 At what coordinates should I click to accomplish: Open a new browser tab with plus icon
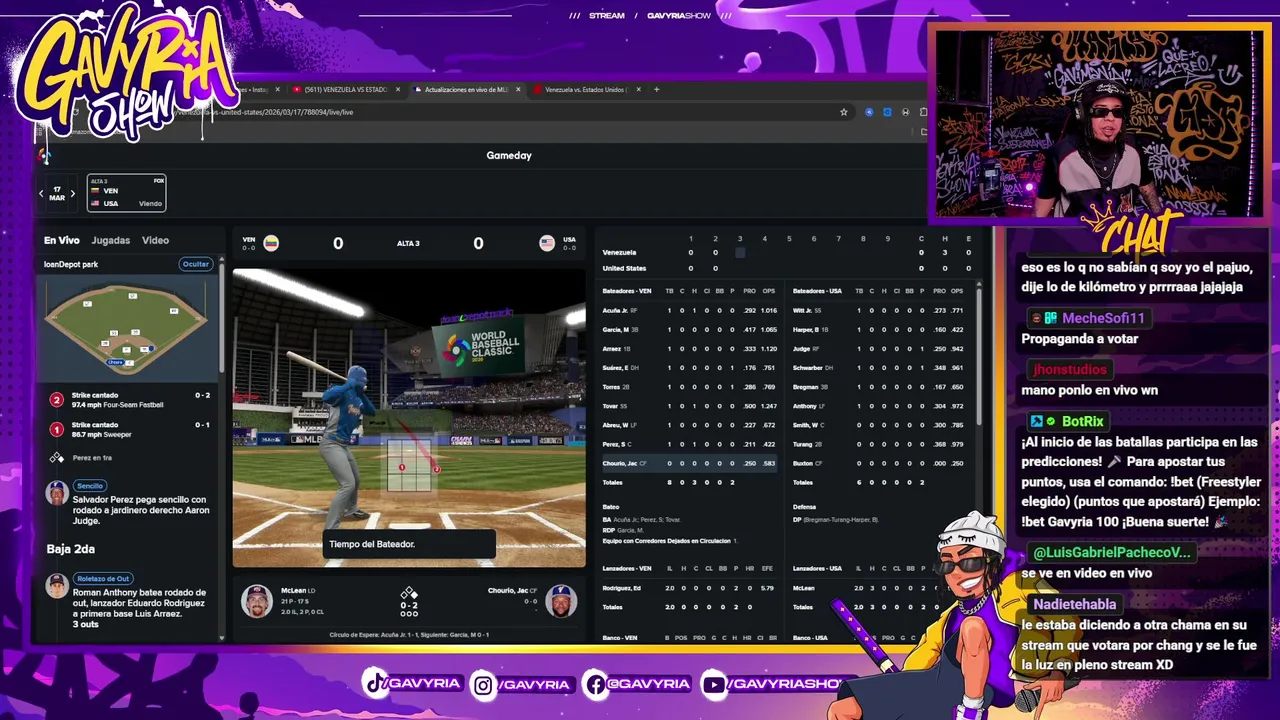tap(657, 90)
